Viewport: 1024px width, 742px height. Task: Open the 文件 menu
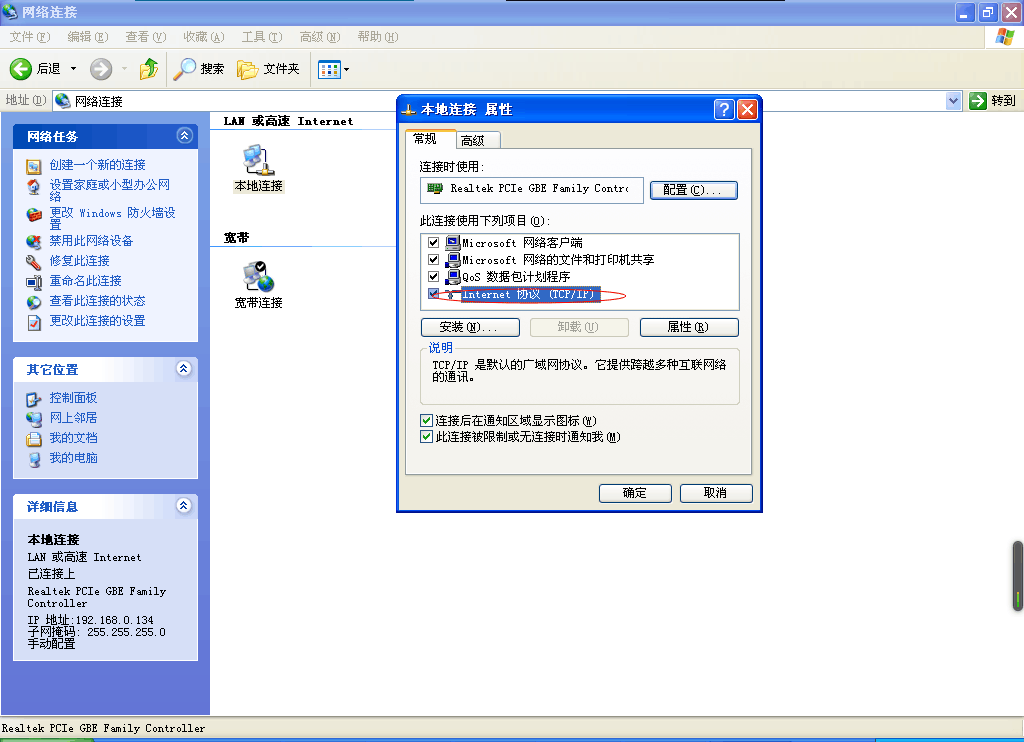[x=29, y=37]
